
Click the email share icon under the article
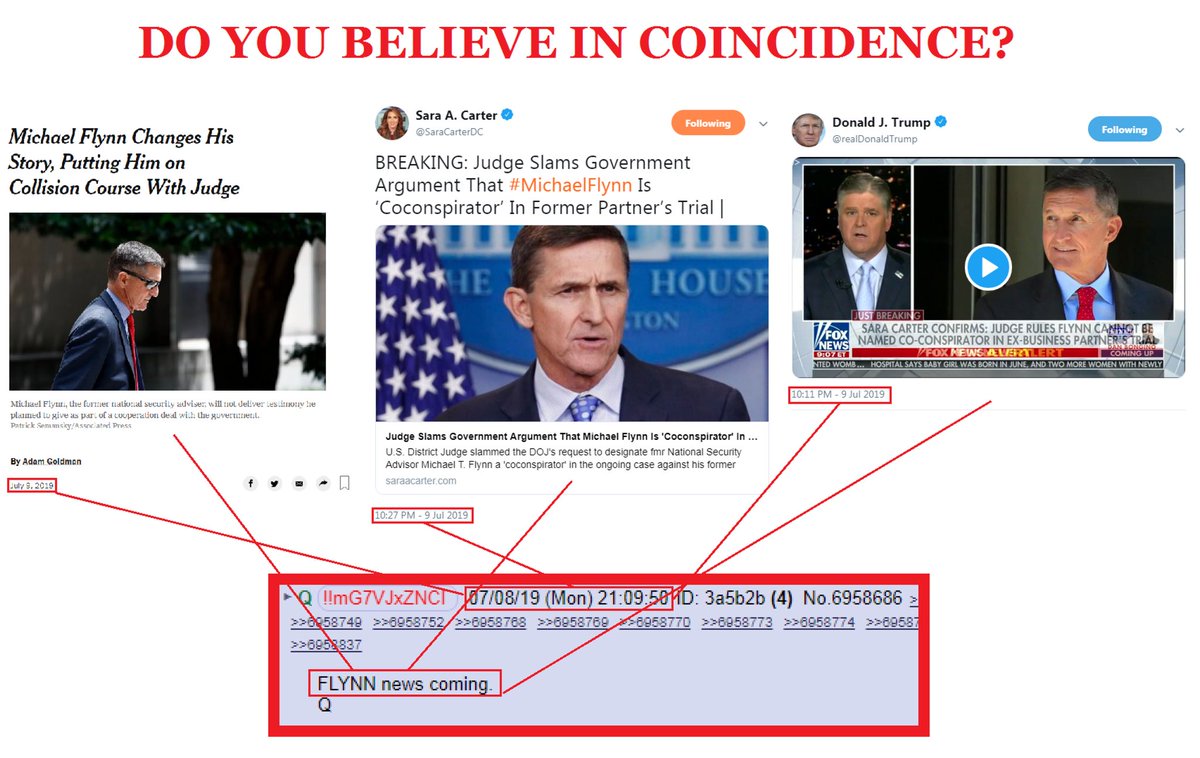coord(299,484)
